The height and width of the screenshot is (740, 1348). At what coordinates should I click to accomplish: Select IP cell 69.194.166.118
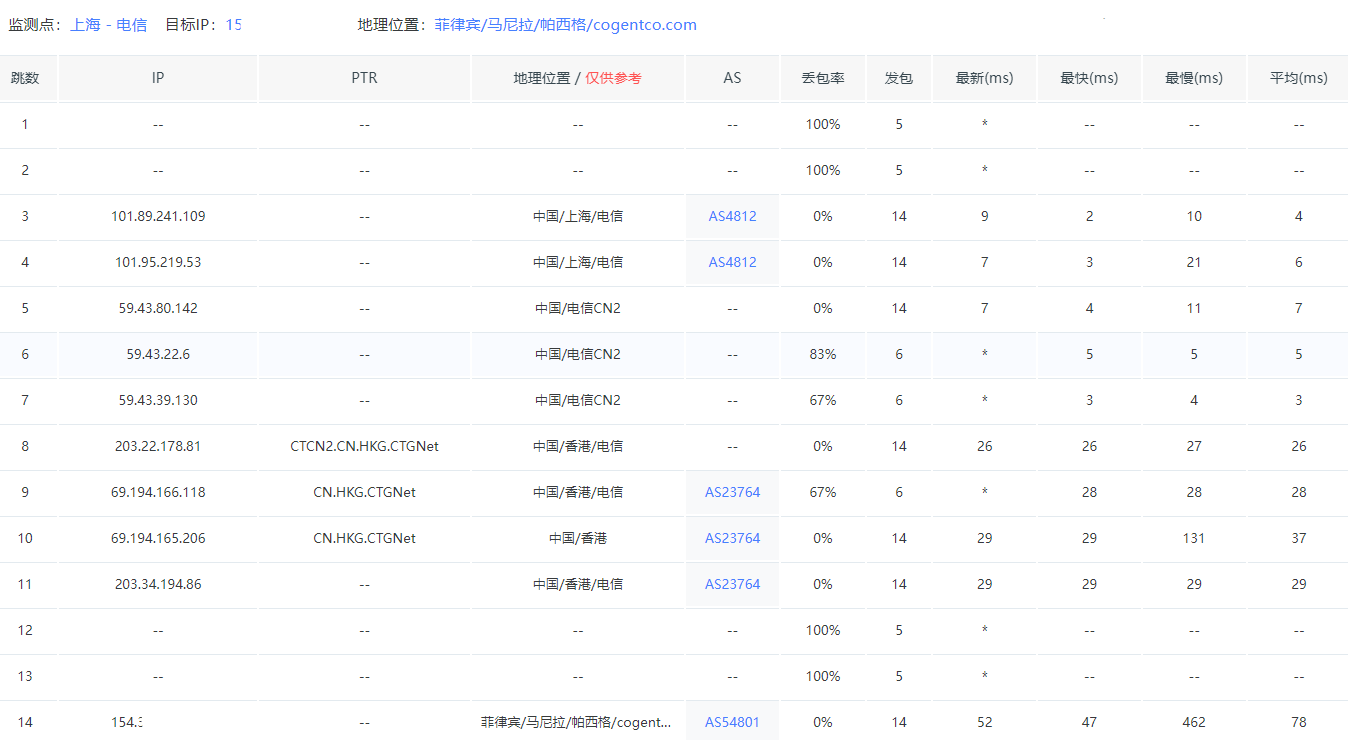[158, 492]
